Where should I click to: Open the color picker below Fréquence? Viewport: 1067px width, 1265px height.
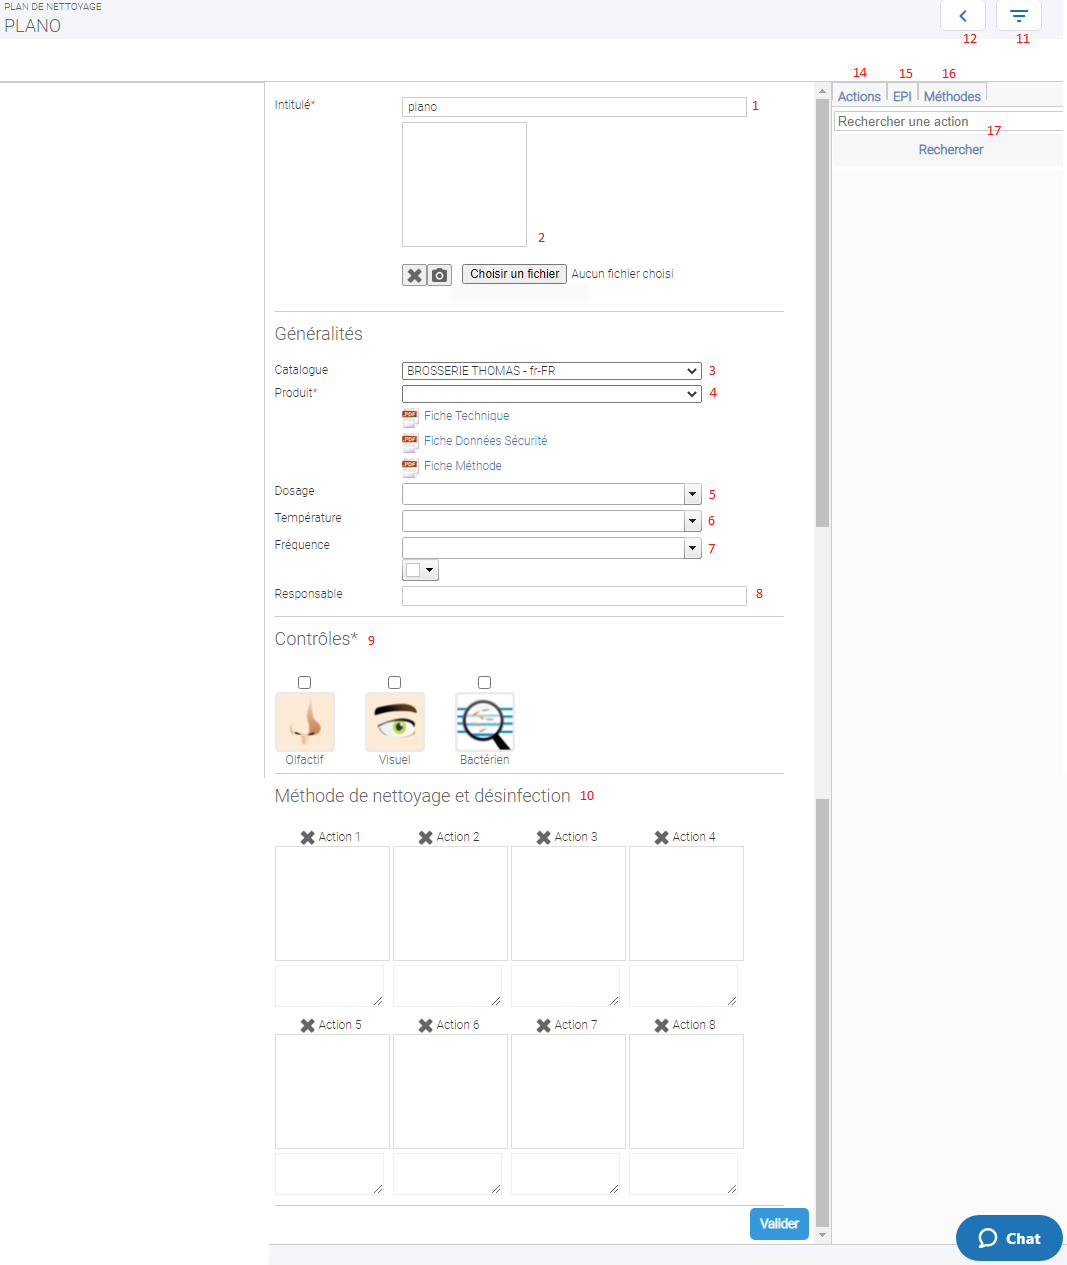coord(420,571)
